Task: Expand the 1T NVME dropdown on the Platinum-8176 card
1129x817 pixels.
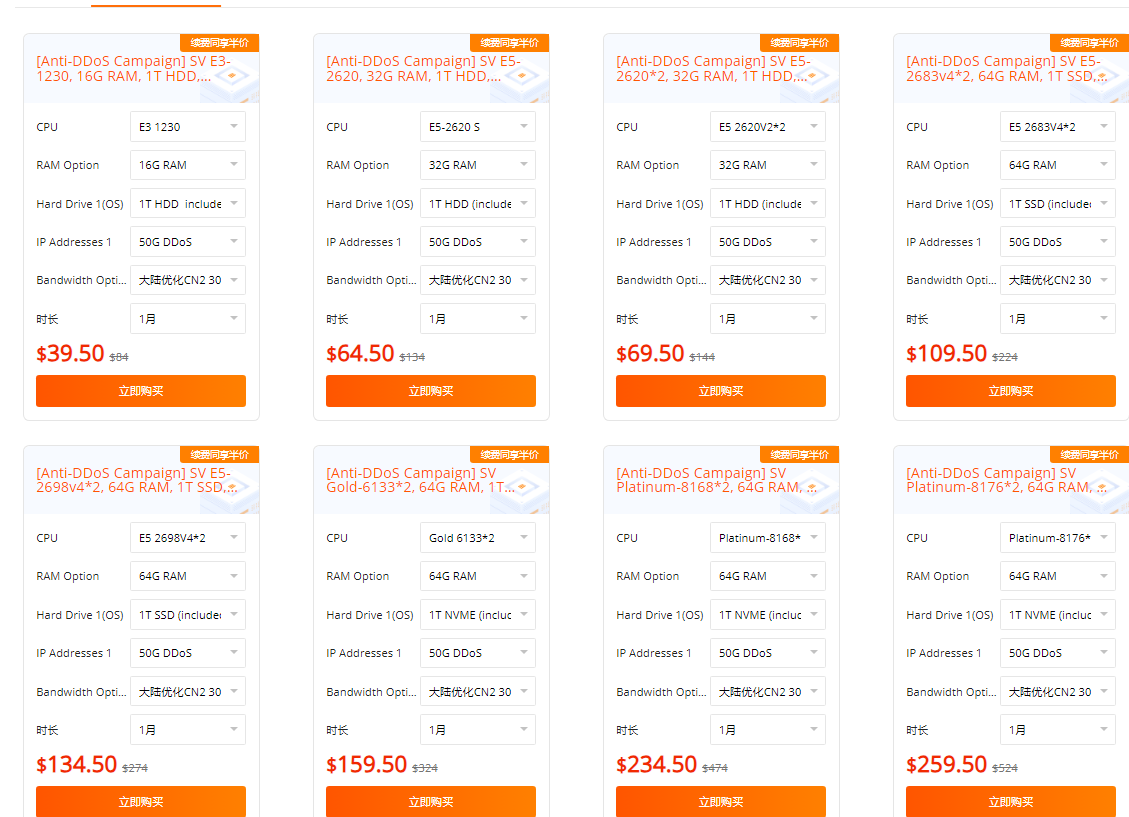Action: pos(1057,615)
